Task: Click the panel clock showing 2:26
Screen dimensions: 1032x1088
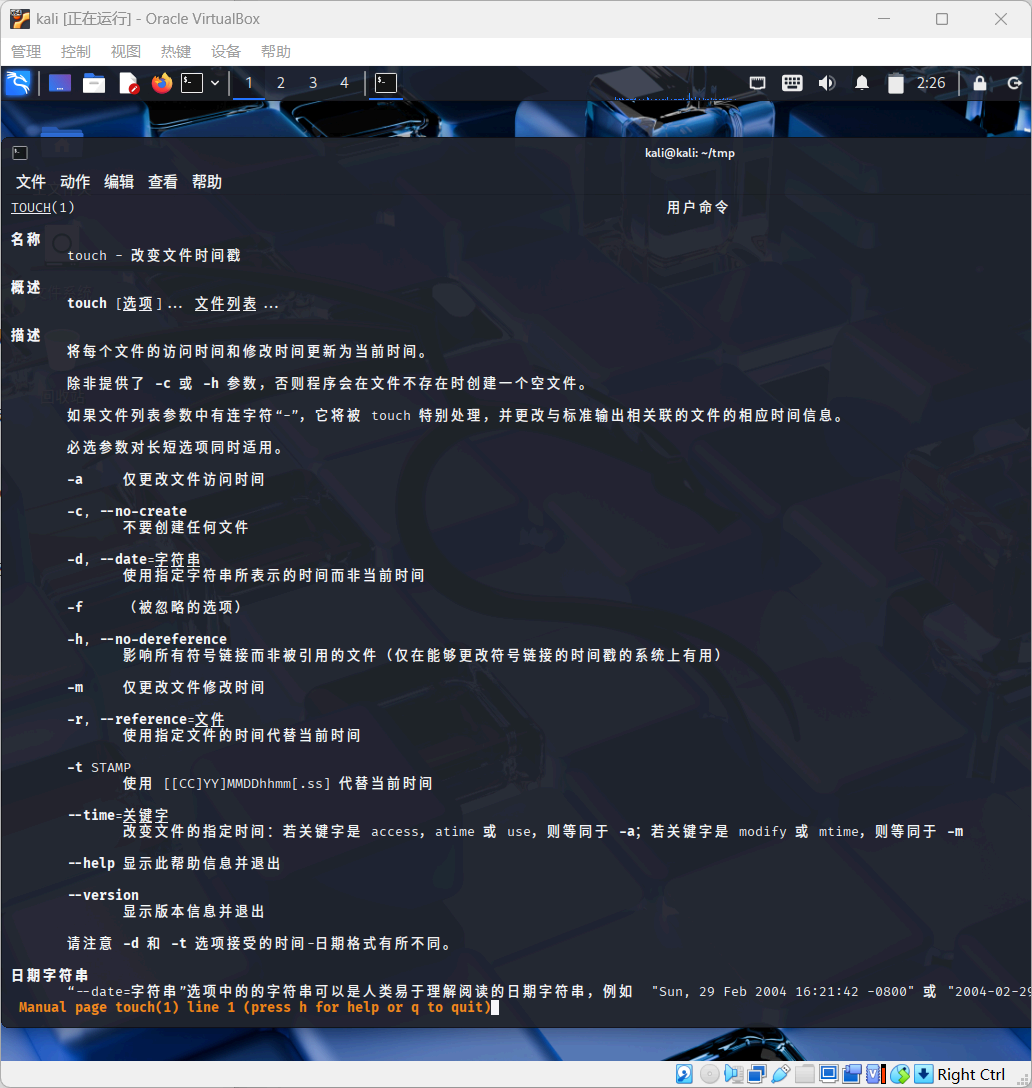Action: [931, 83]
